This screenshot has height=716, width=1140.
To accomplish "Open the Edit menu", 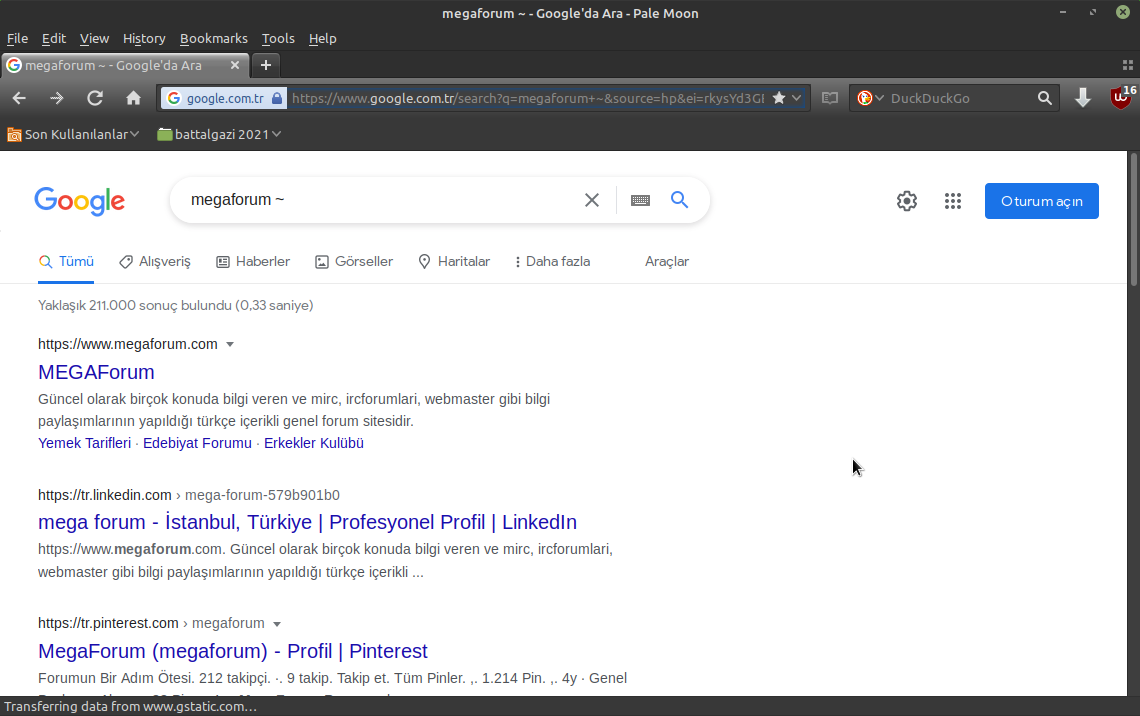I will [x=54, y=39].
